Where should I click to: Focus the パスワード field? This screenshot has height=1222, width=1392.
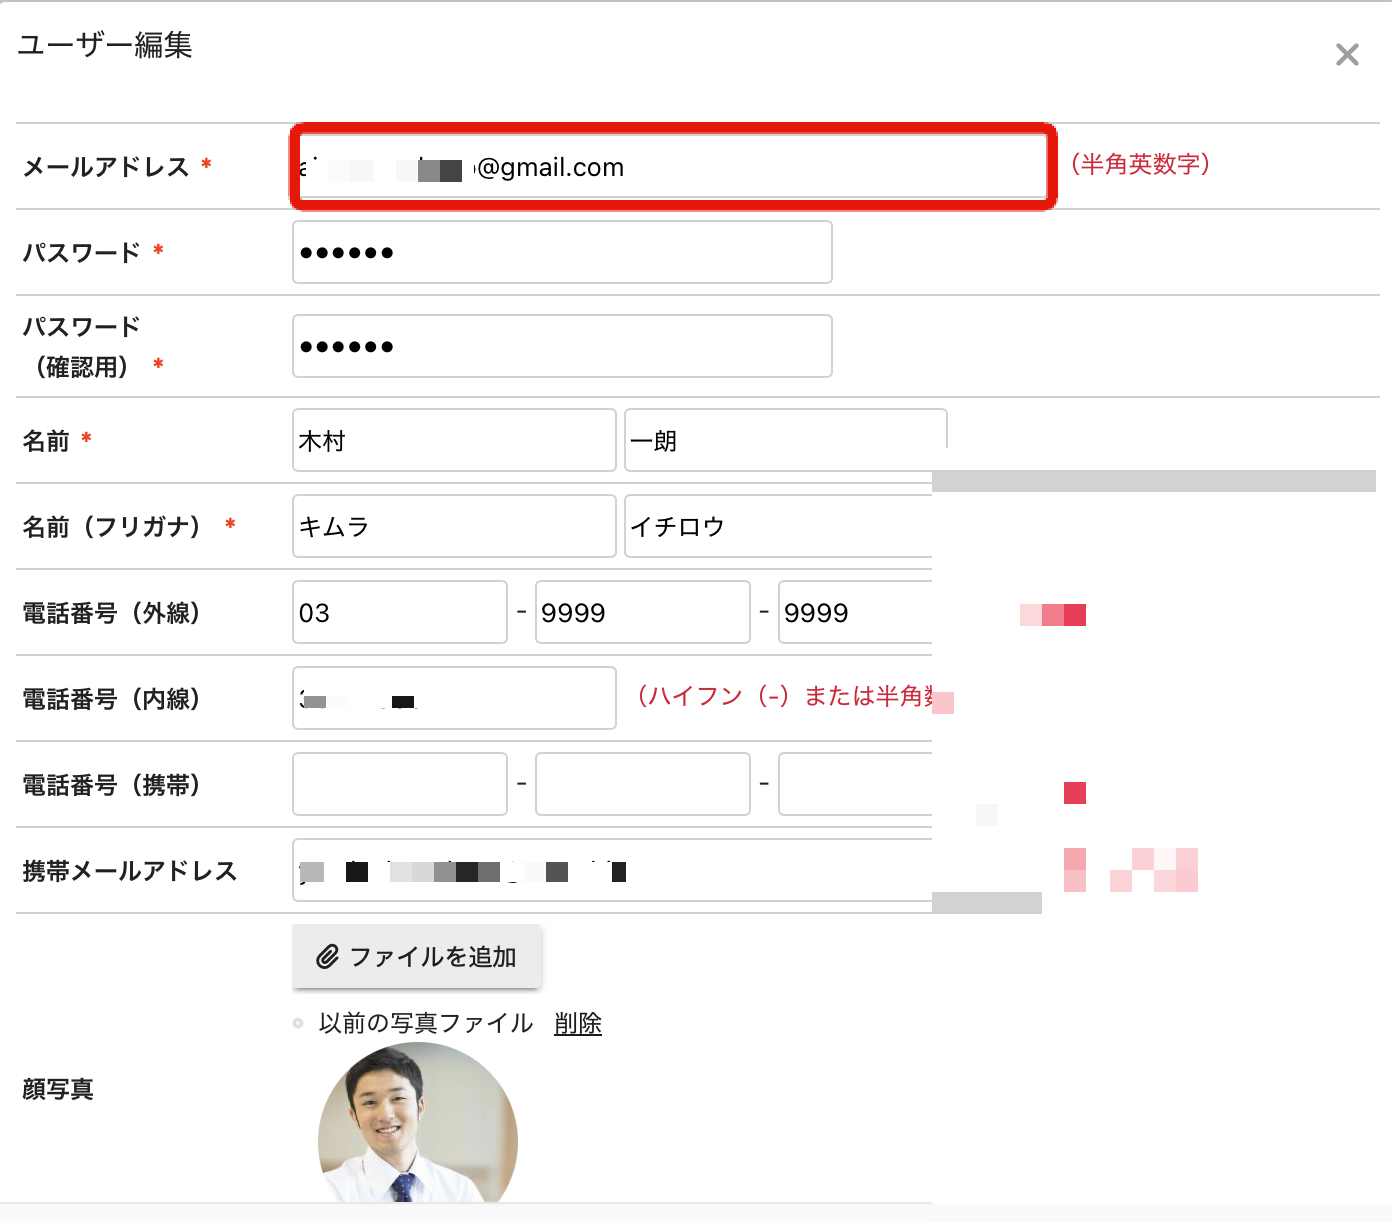click(x=562, y=252)
